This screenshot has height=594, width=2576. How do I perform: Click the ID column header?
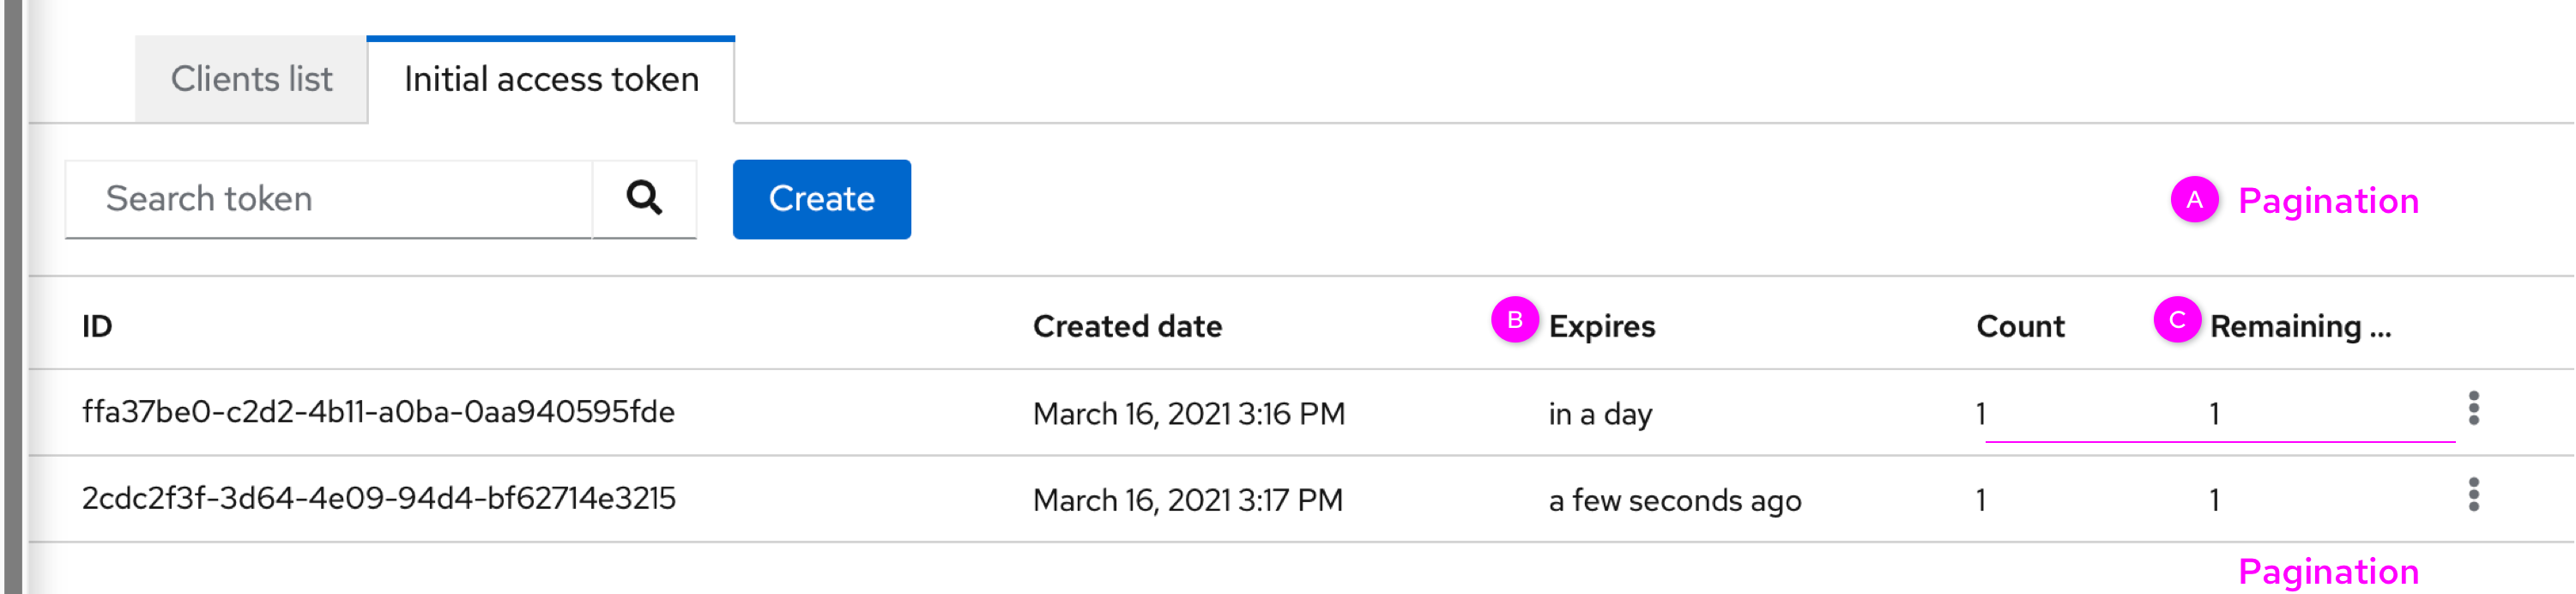click(97, 326)
